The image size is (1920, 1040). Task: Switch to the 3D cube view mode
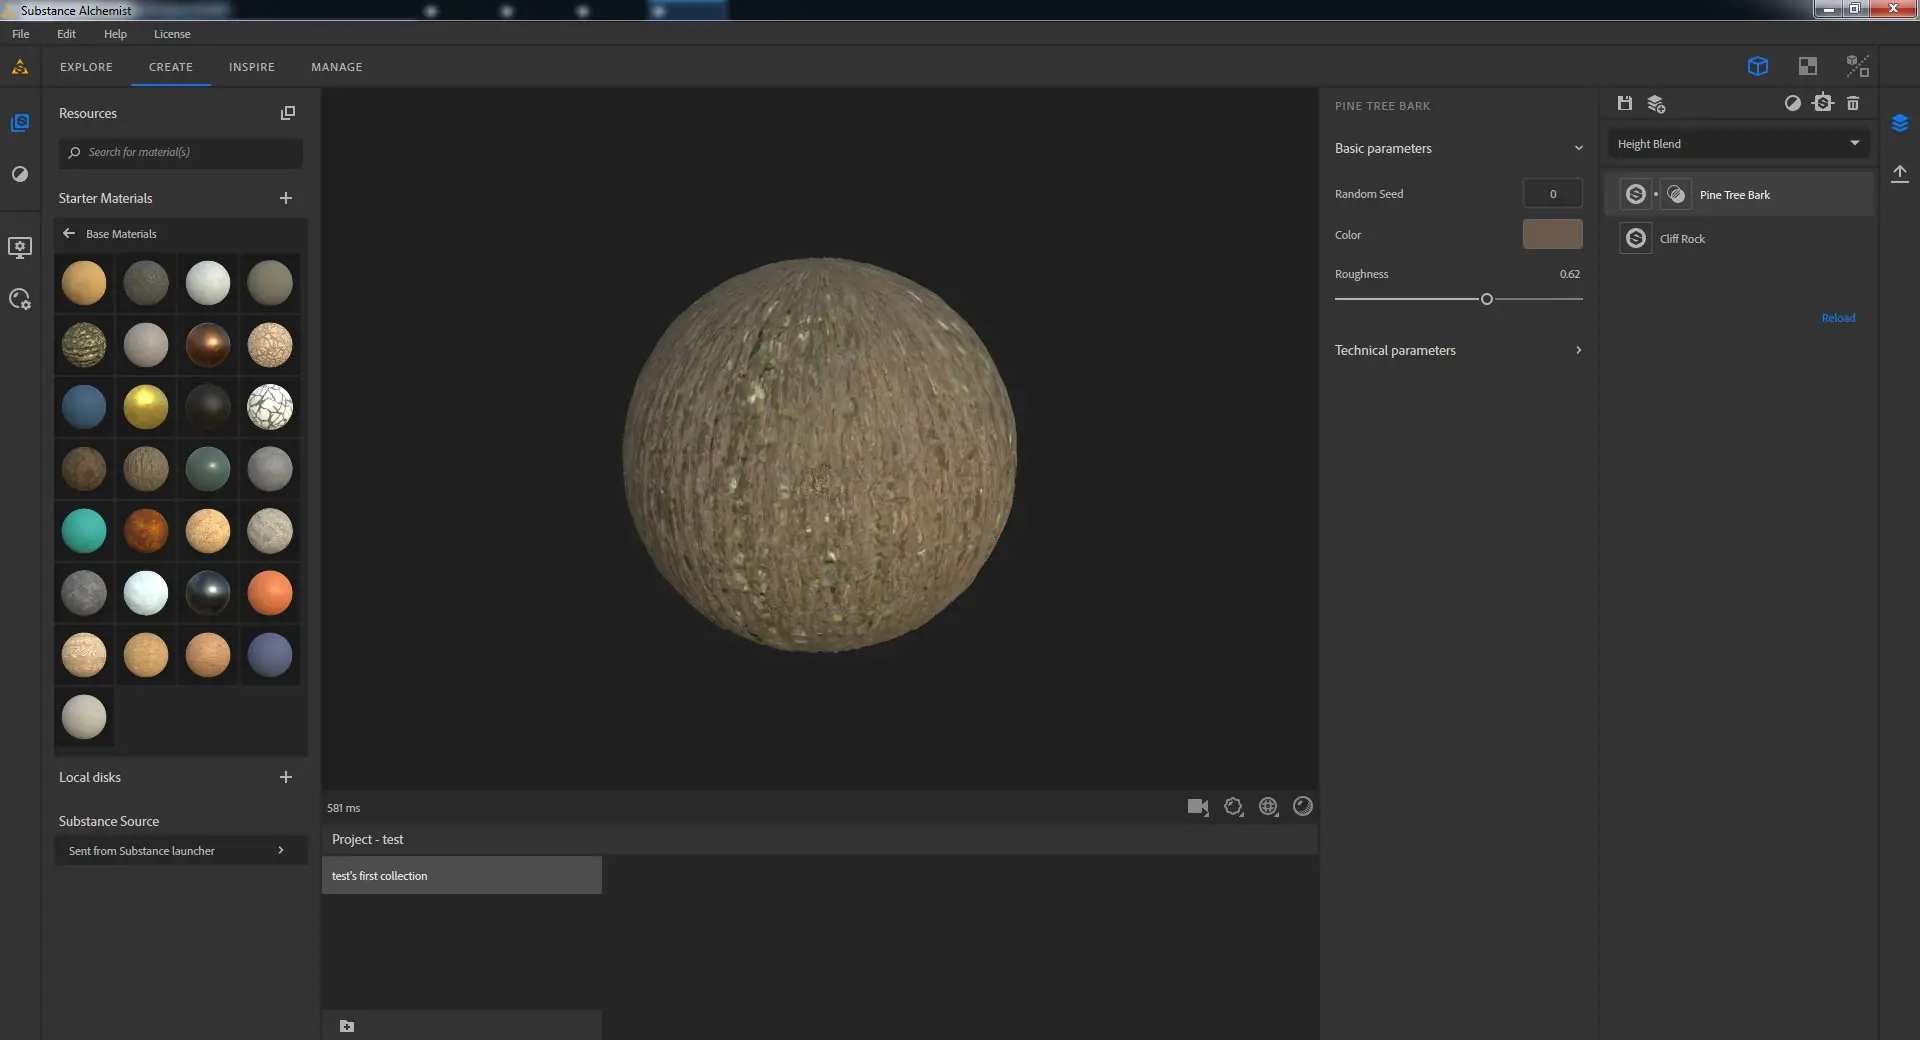pos(1758,67)
